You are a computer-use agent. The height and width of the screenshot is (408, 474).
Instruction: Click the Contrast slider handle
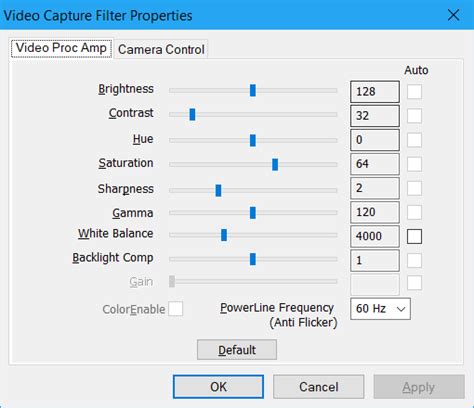coord(192,114)
